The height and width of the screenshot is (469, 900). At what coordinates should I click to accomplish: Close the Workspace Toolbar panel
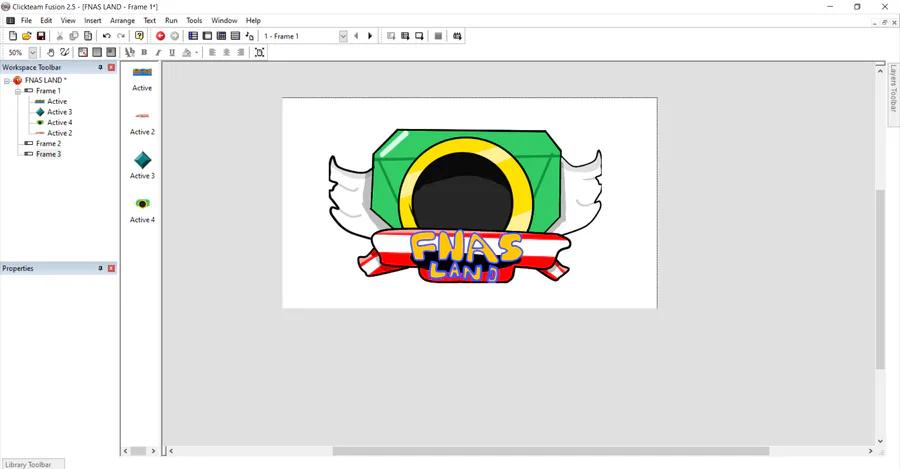111,68
